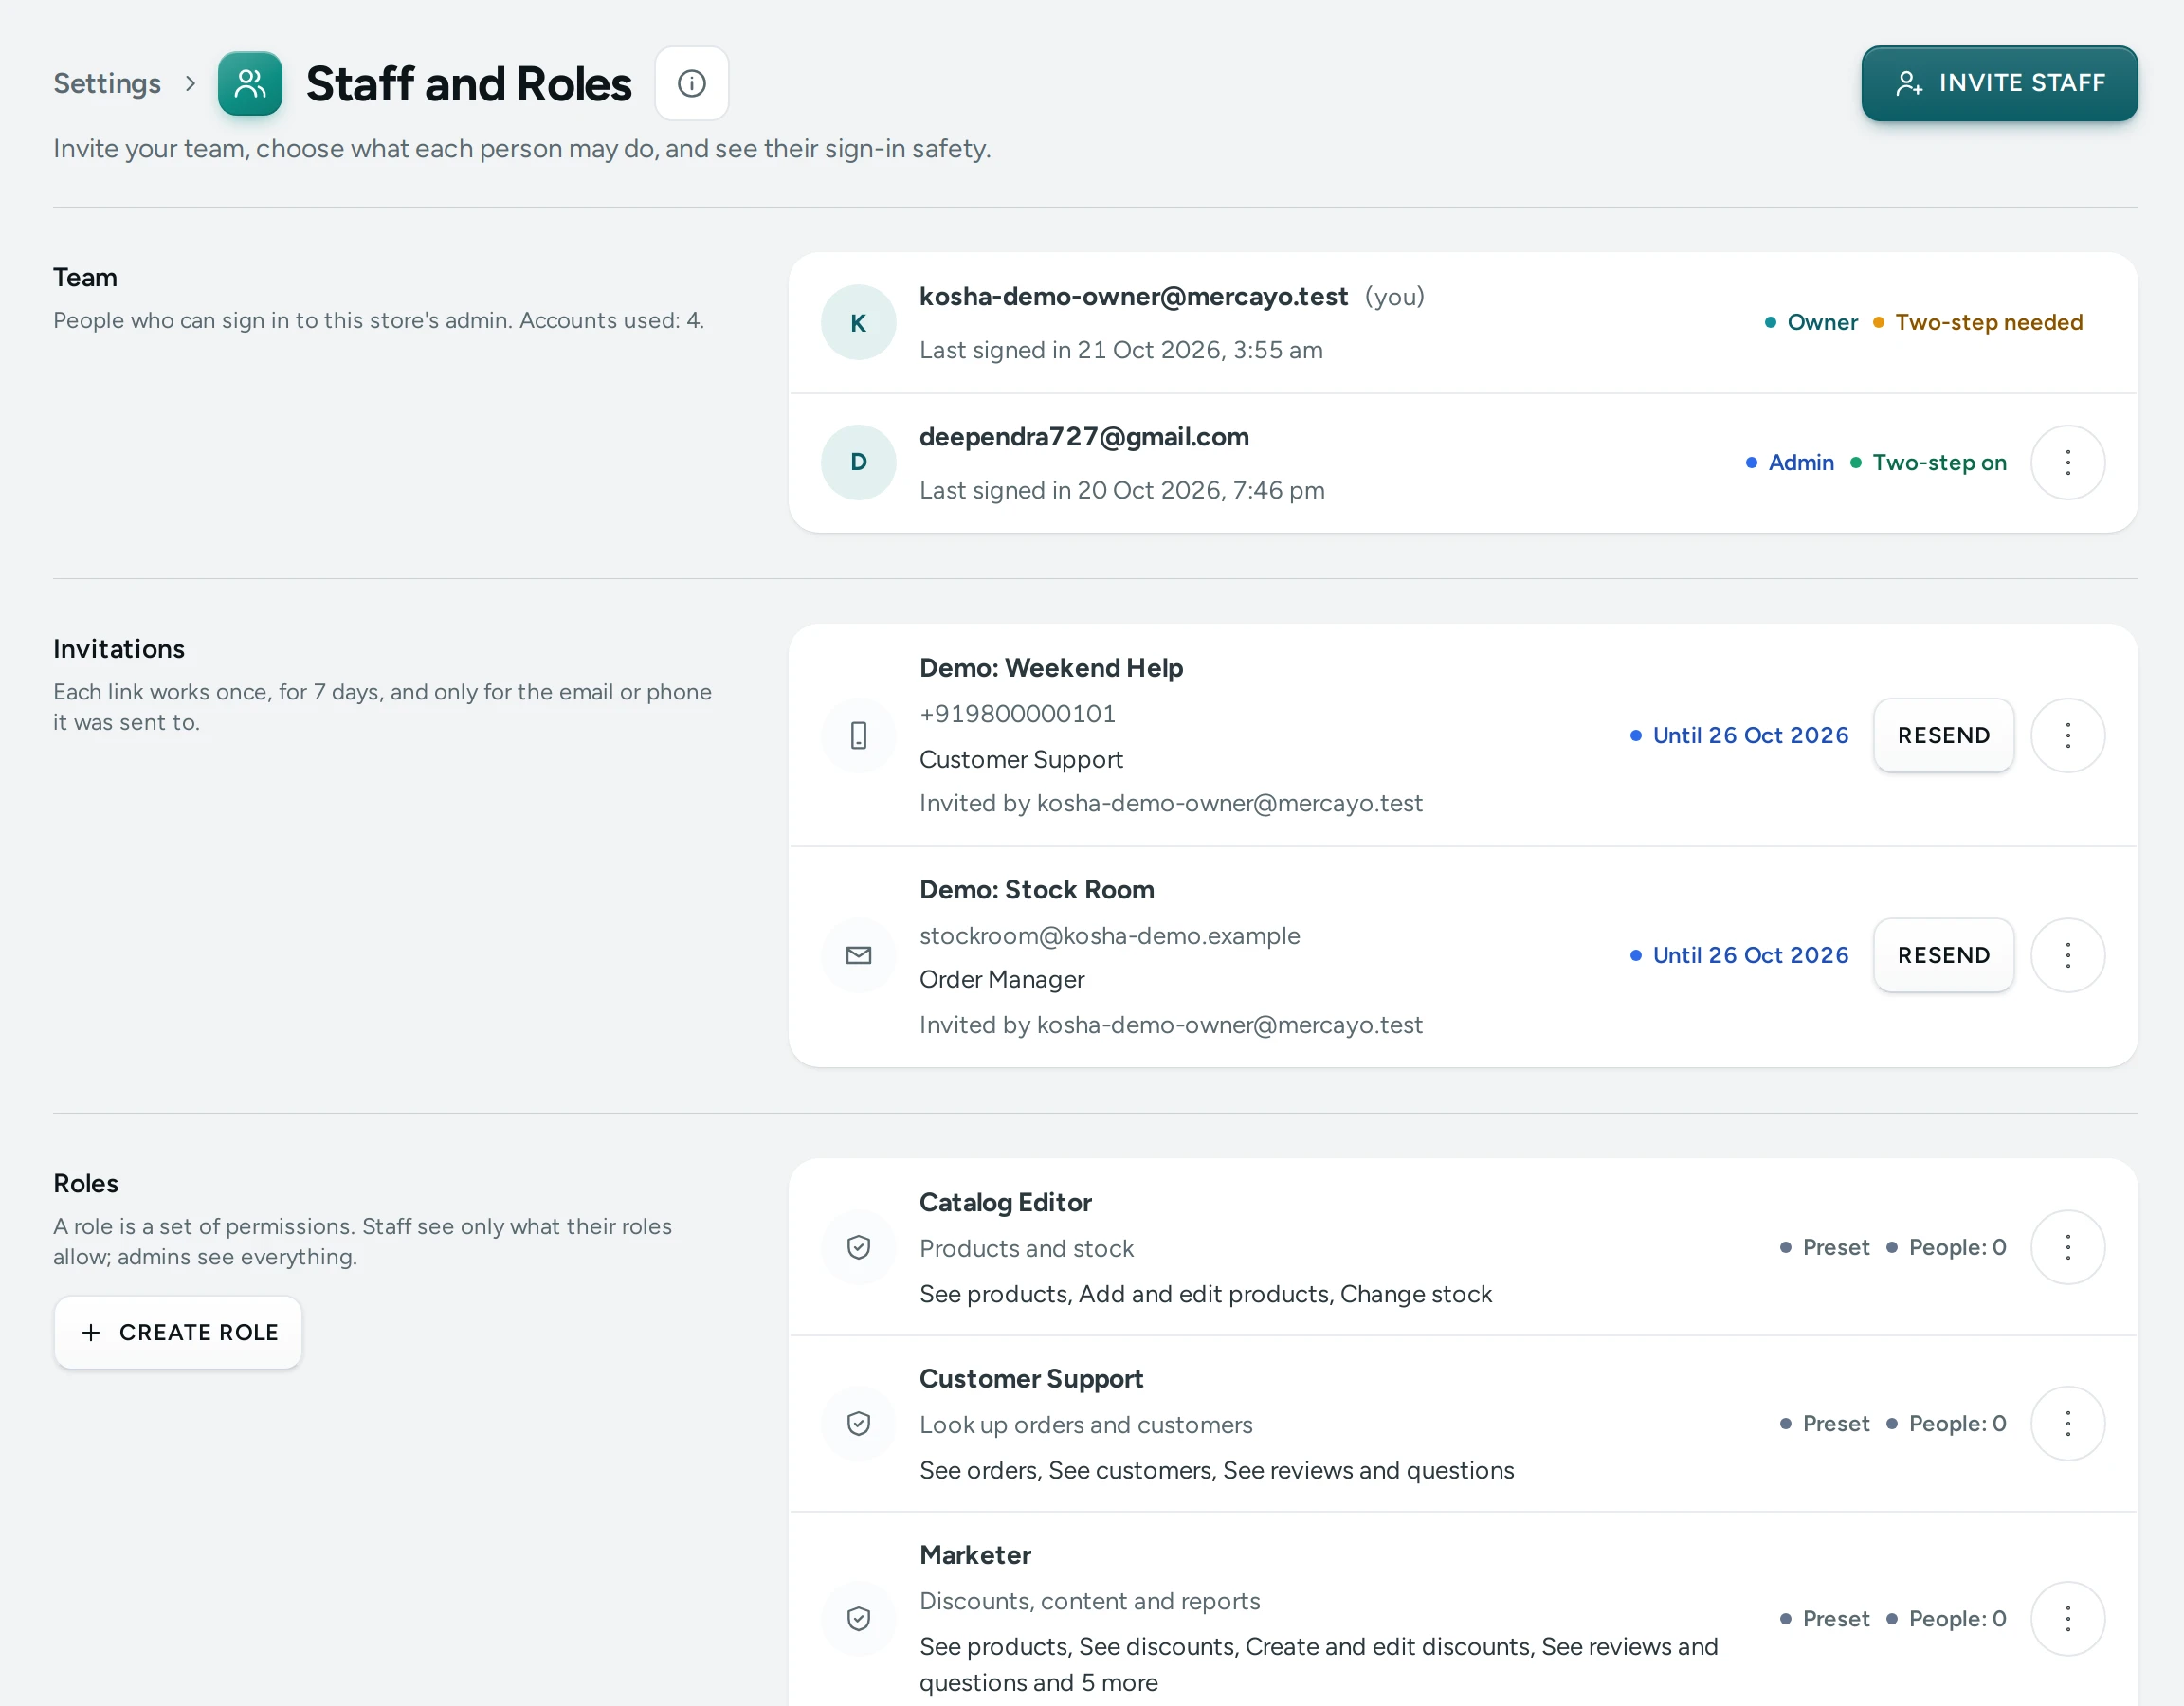Open the three-dot menu for Demo: Weekend Help invitation
The width and height of the screenshot is (2184, 1706).
click(x=2068, y=735)
